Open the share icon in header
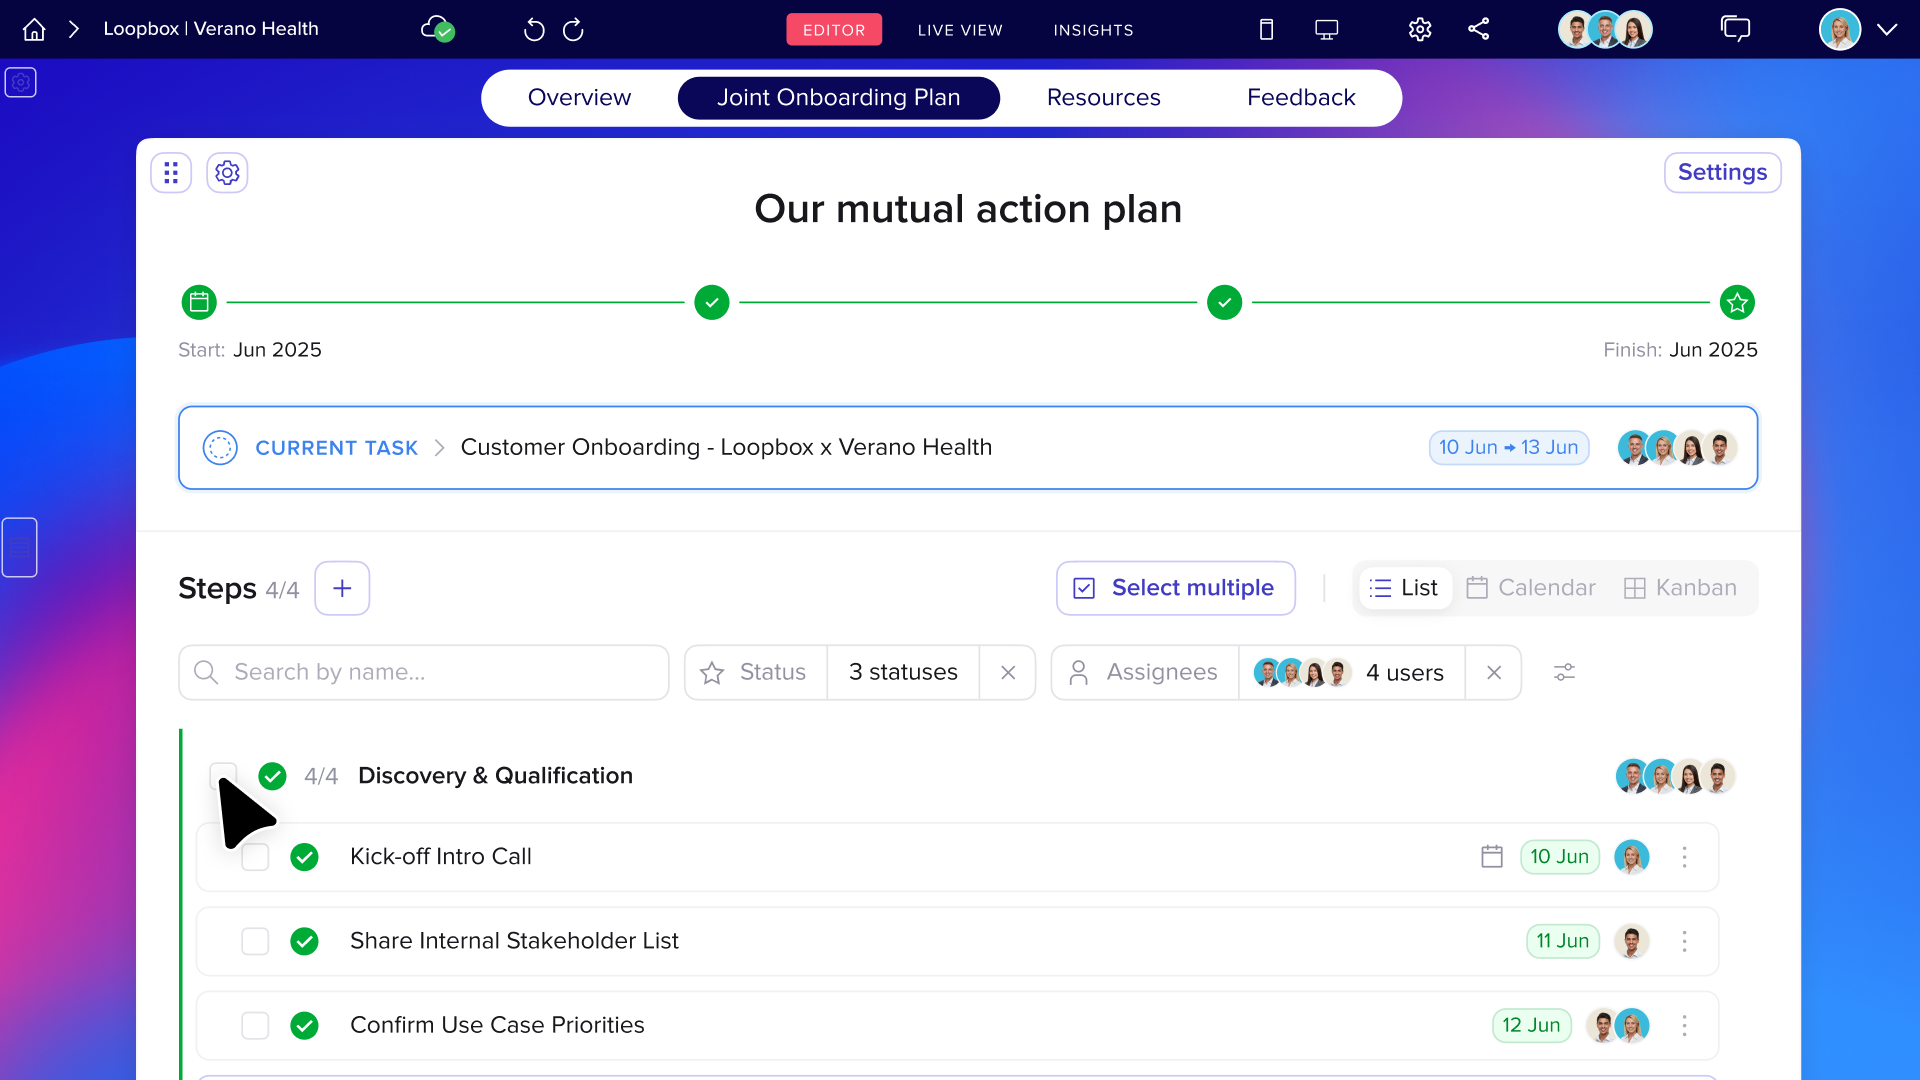 click(x=1479, y=29)
